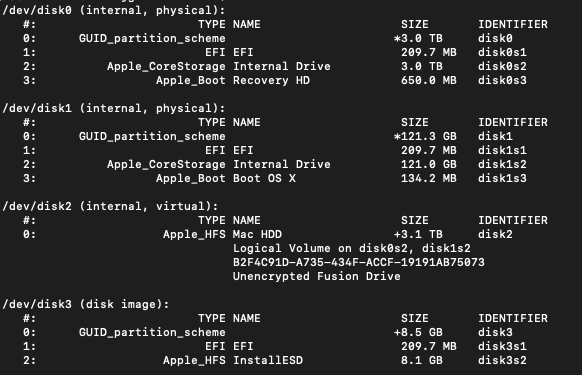The height and width of the screenshot is (375, 582).
Task: Click "209.7 MB" in the disk0s1 row
Action: (x=429, y=52)
